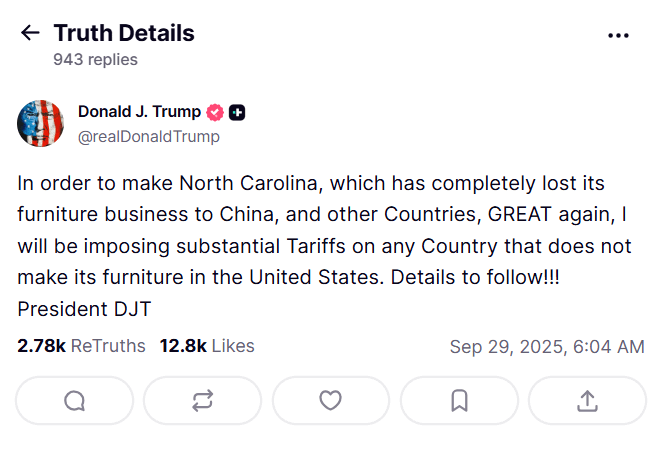Viewport: 663px width, 449px height.
Task: Share the post using upload icon
Action: (587, 400)
